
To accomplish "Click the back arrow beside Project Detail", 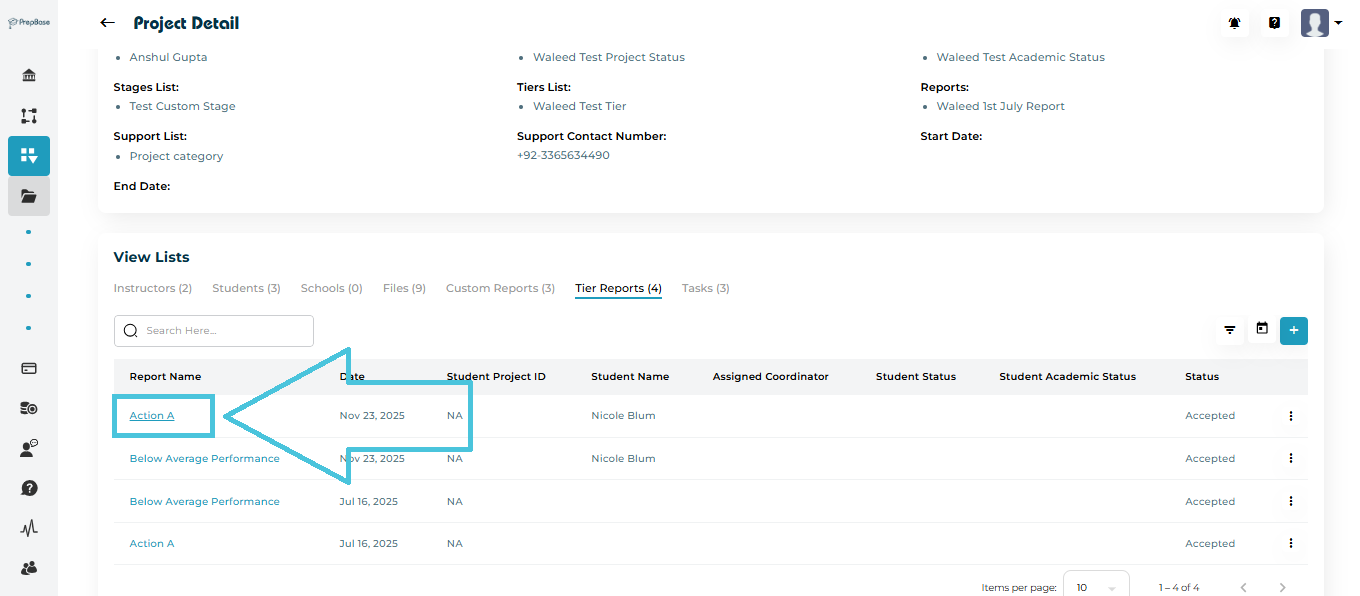I will pos(107,23).
